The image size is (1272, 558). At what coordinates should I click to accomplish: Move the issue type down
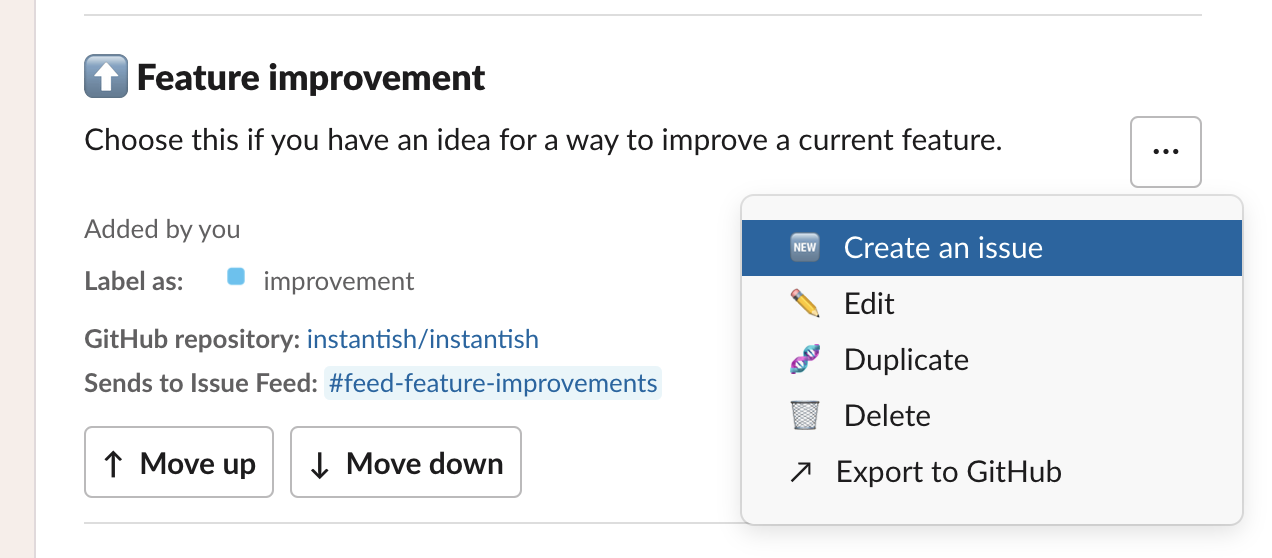click(x=406, y=462)
